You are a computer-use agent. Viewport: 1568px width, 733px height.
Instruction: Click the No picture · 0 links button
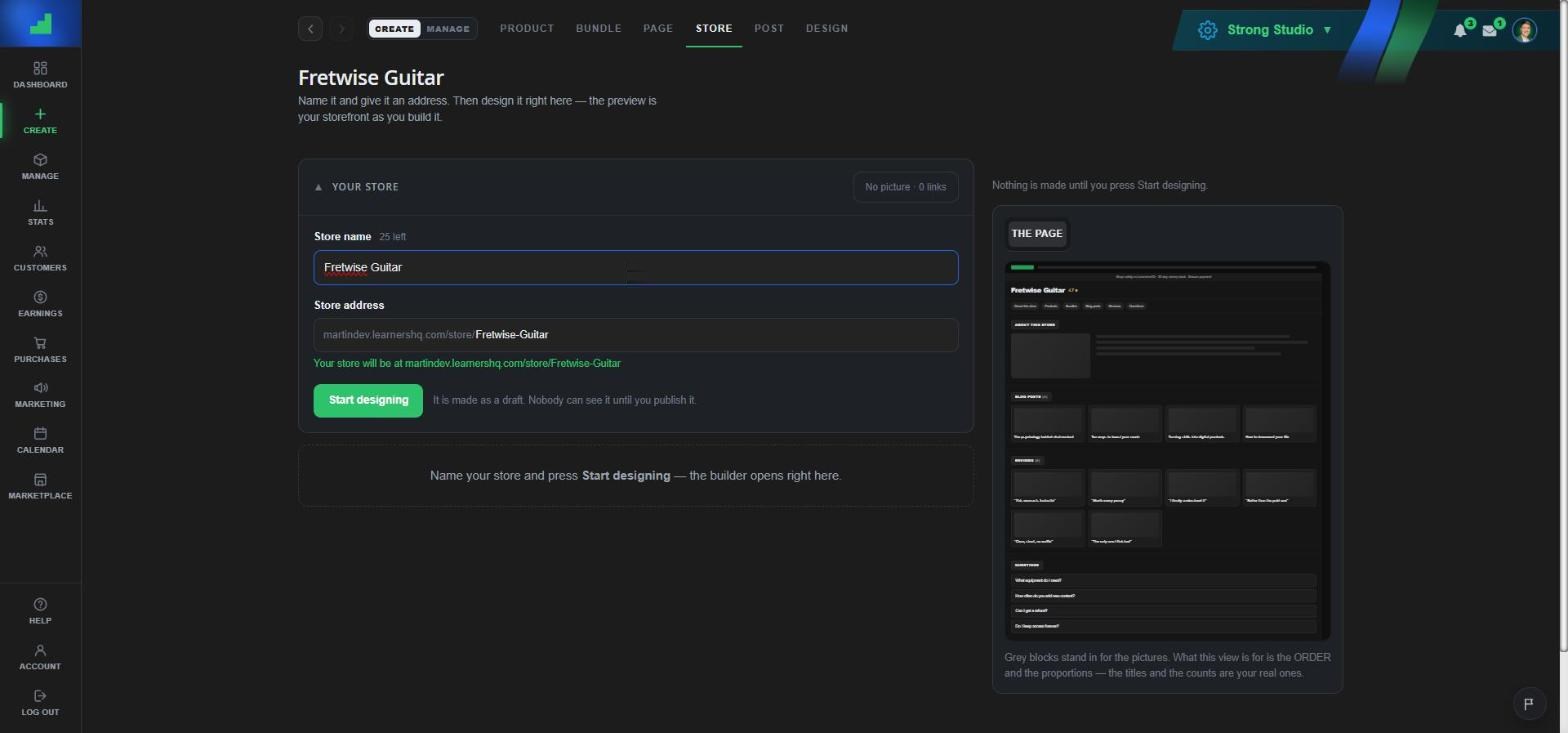click(906, 187)
